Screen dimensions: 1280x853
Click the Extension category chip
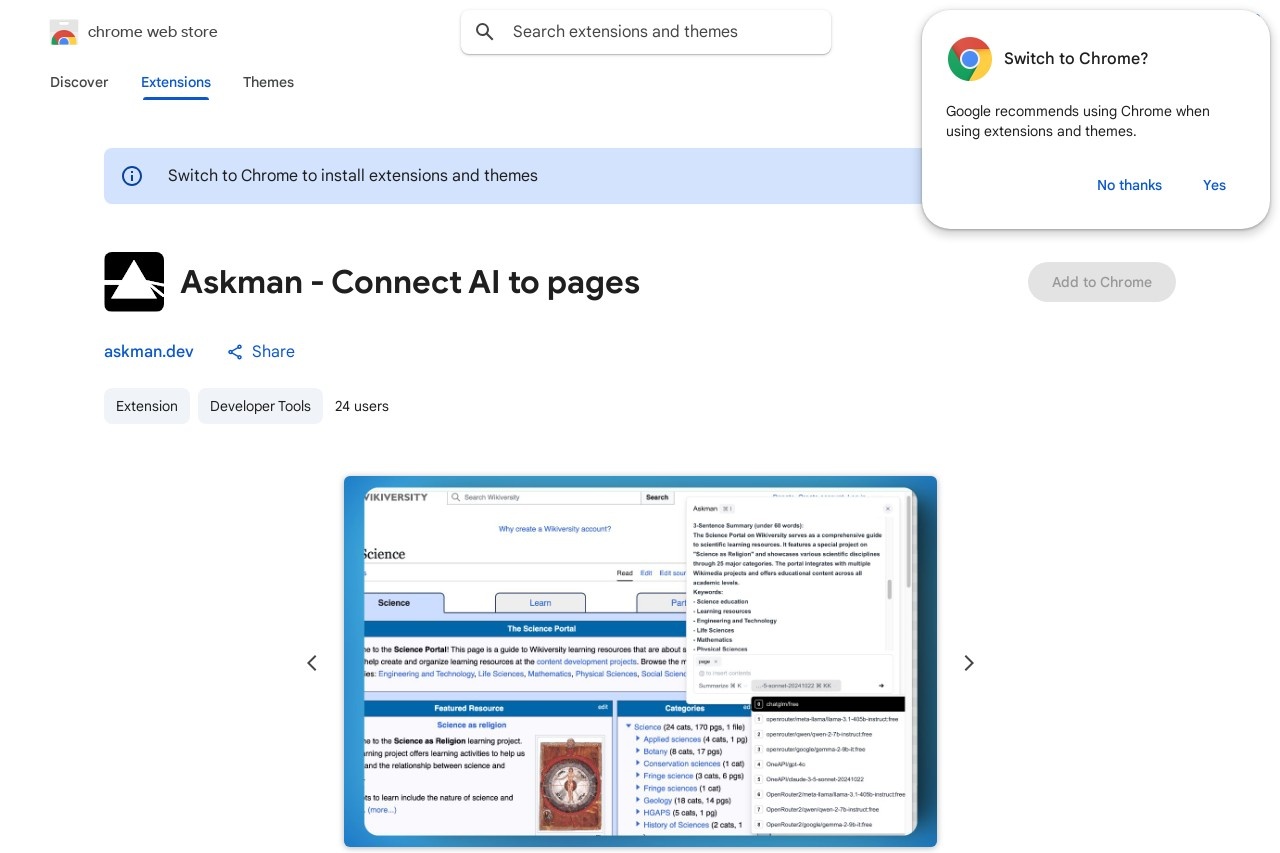point(147,406)
